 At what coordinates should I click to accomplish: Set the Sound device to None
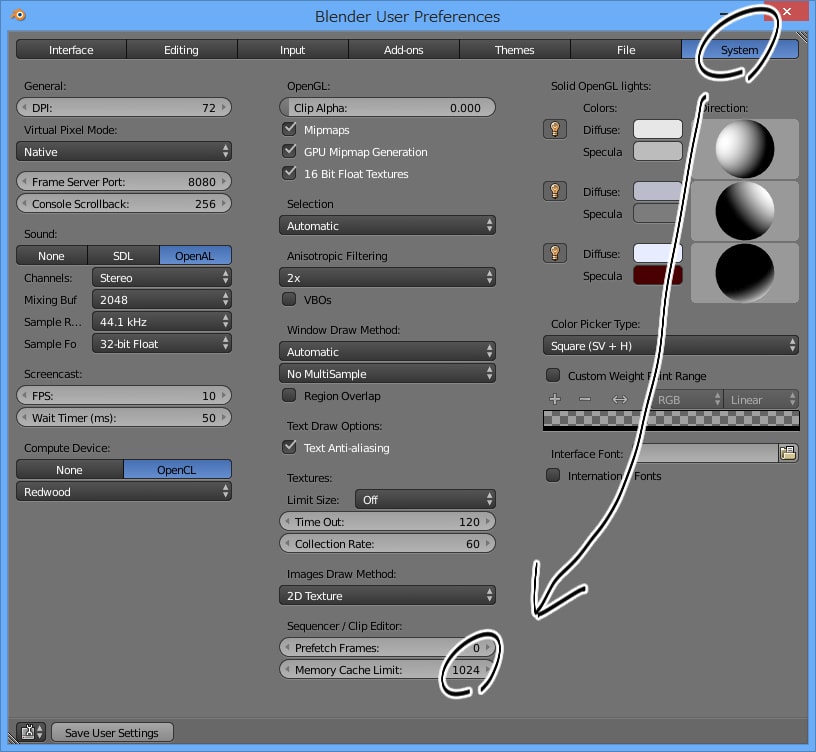click(52, 256)
